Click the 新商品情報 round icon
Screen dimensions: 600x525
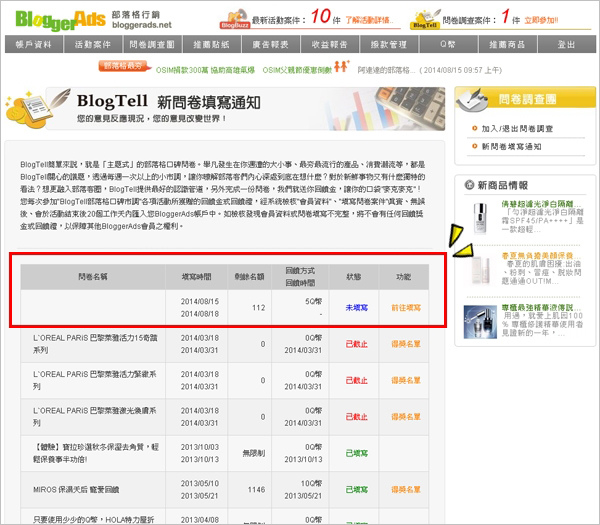[x=469, y=185]
